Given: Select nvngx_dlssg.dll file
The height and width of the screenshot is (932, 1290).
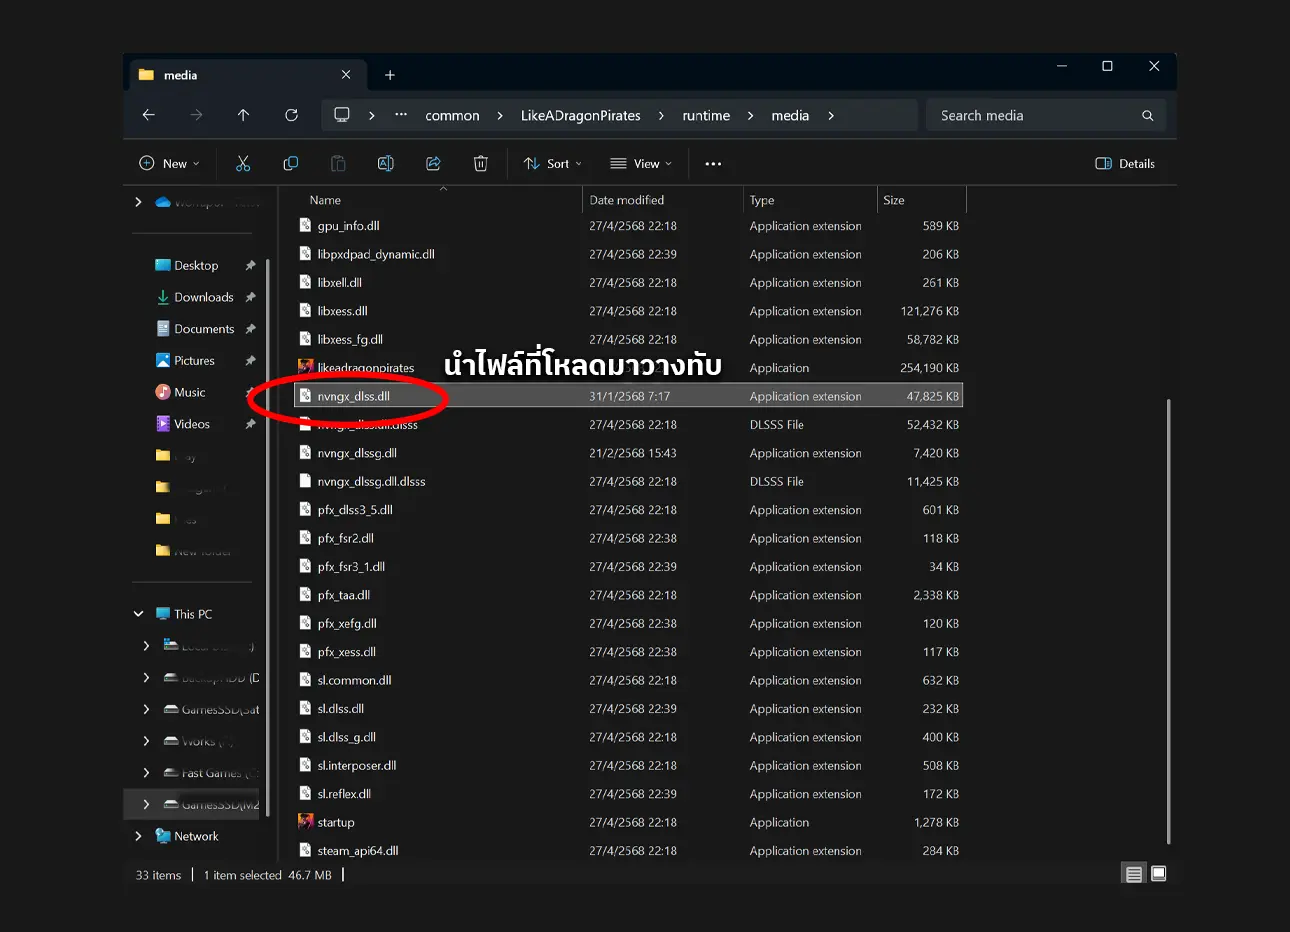Looking at the screenshot, I should pyautogui.click(x=357, y=453).
